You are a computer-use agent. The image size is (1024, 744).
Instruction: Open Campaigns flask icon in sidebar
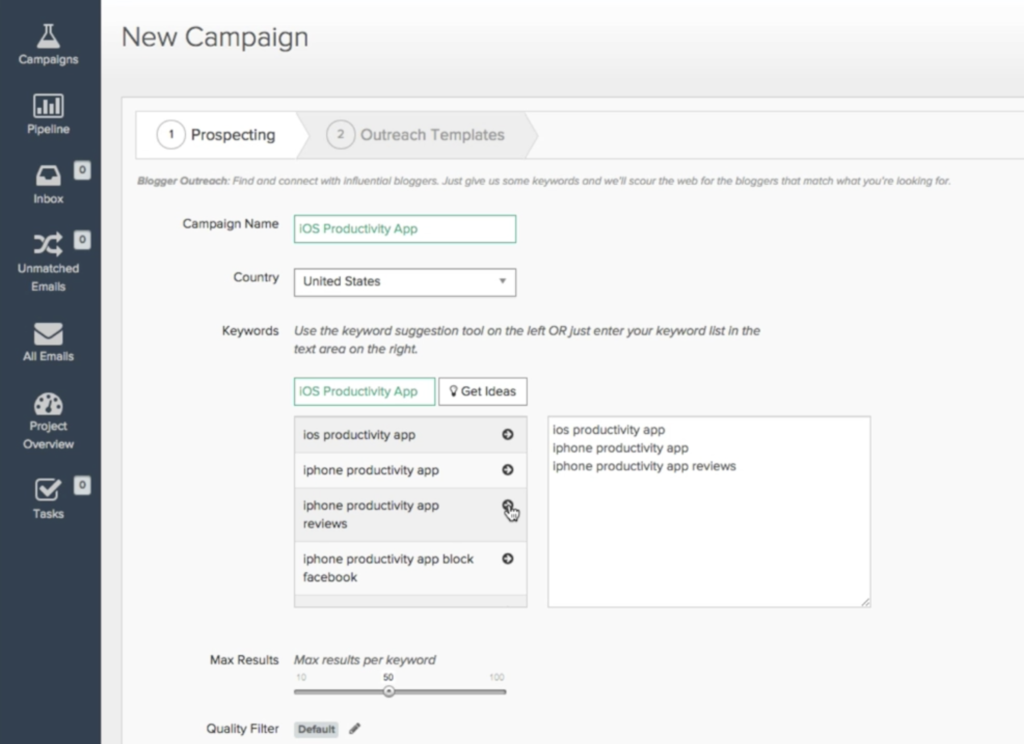(x=48, y=36)
